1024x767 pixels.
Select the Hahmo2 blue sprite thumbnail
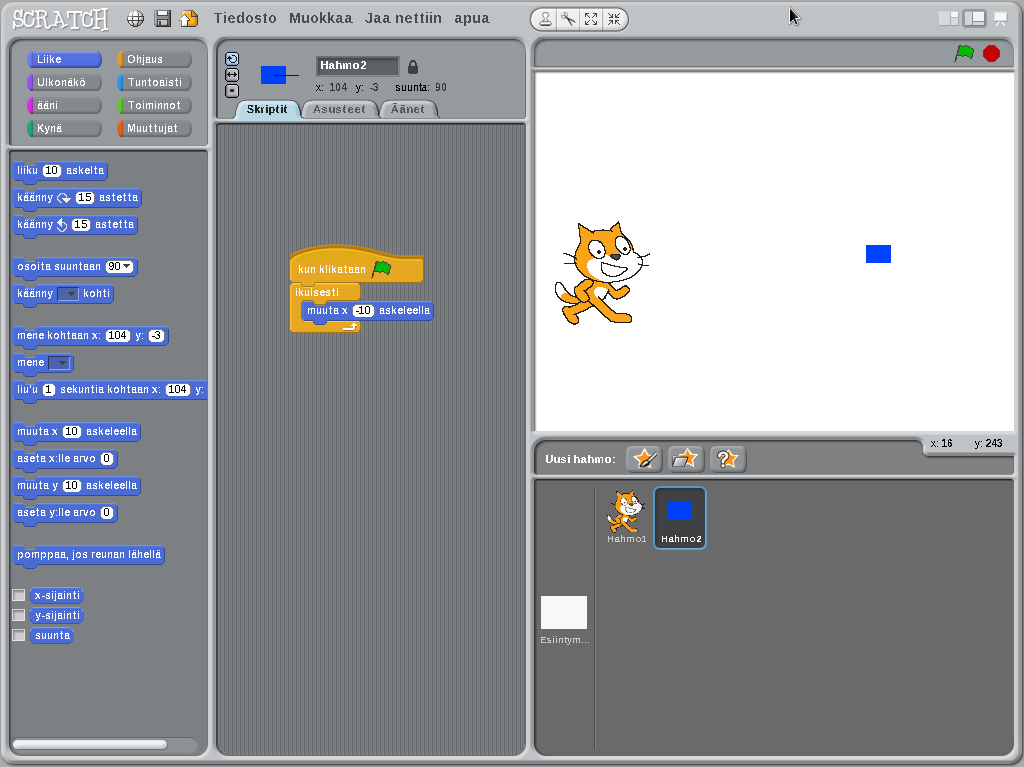pos(680,517)
